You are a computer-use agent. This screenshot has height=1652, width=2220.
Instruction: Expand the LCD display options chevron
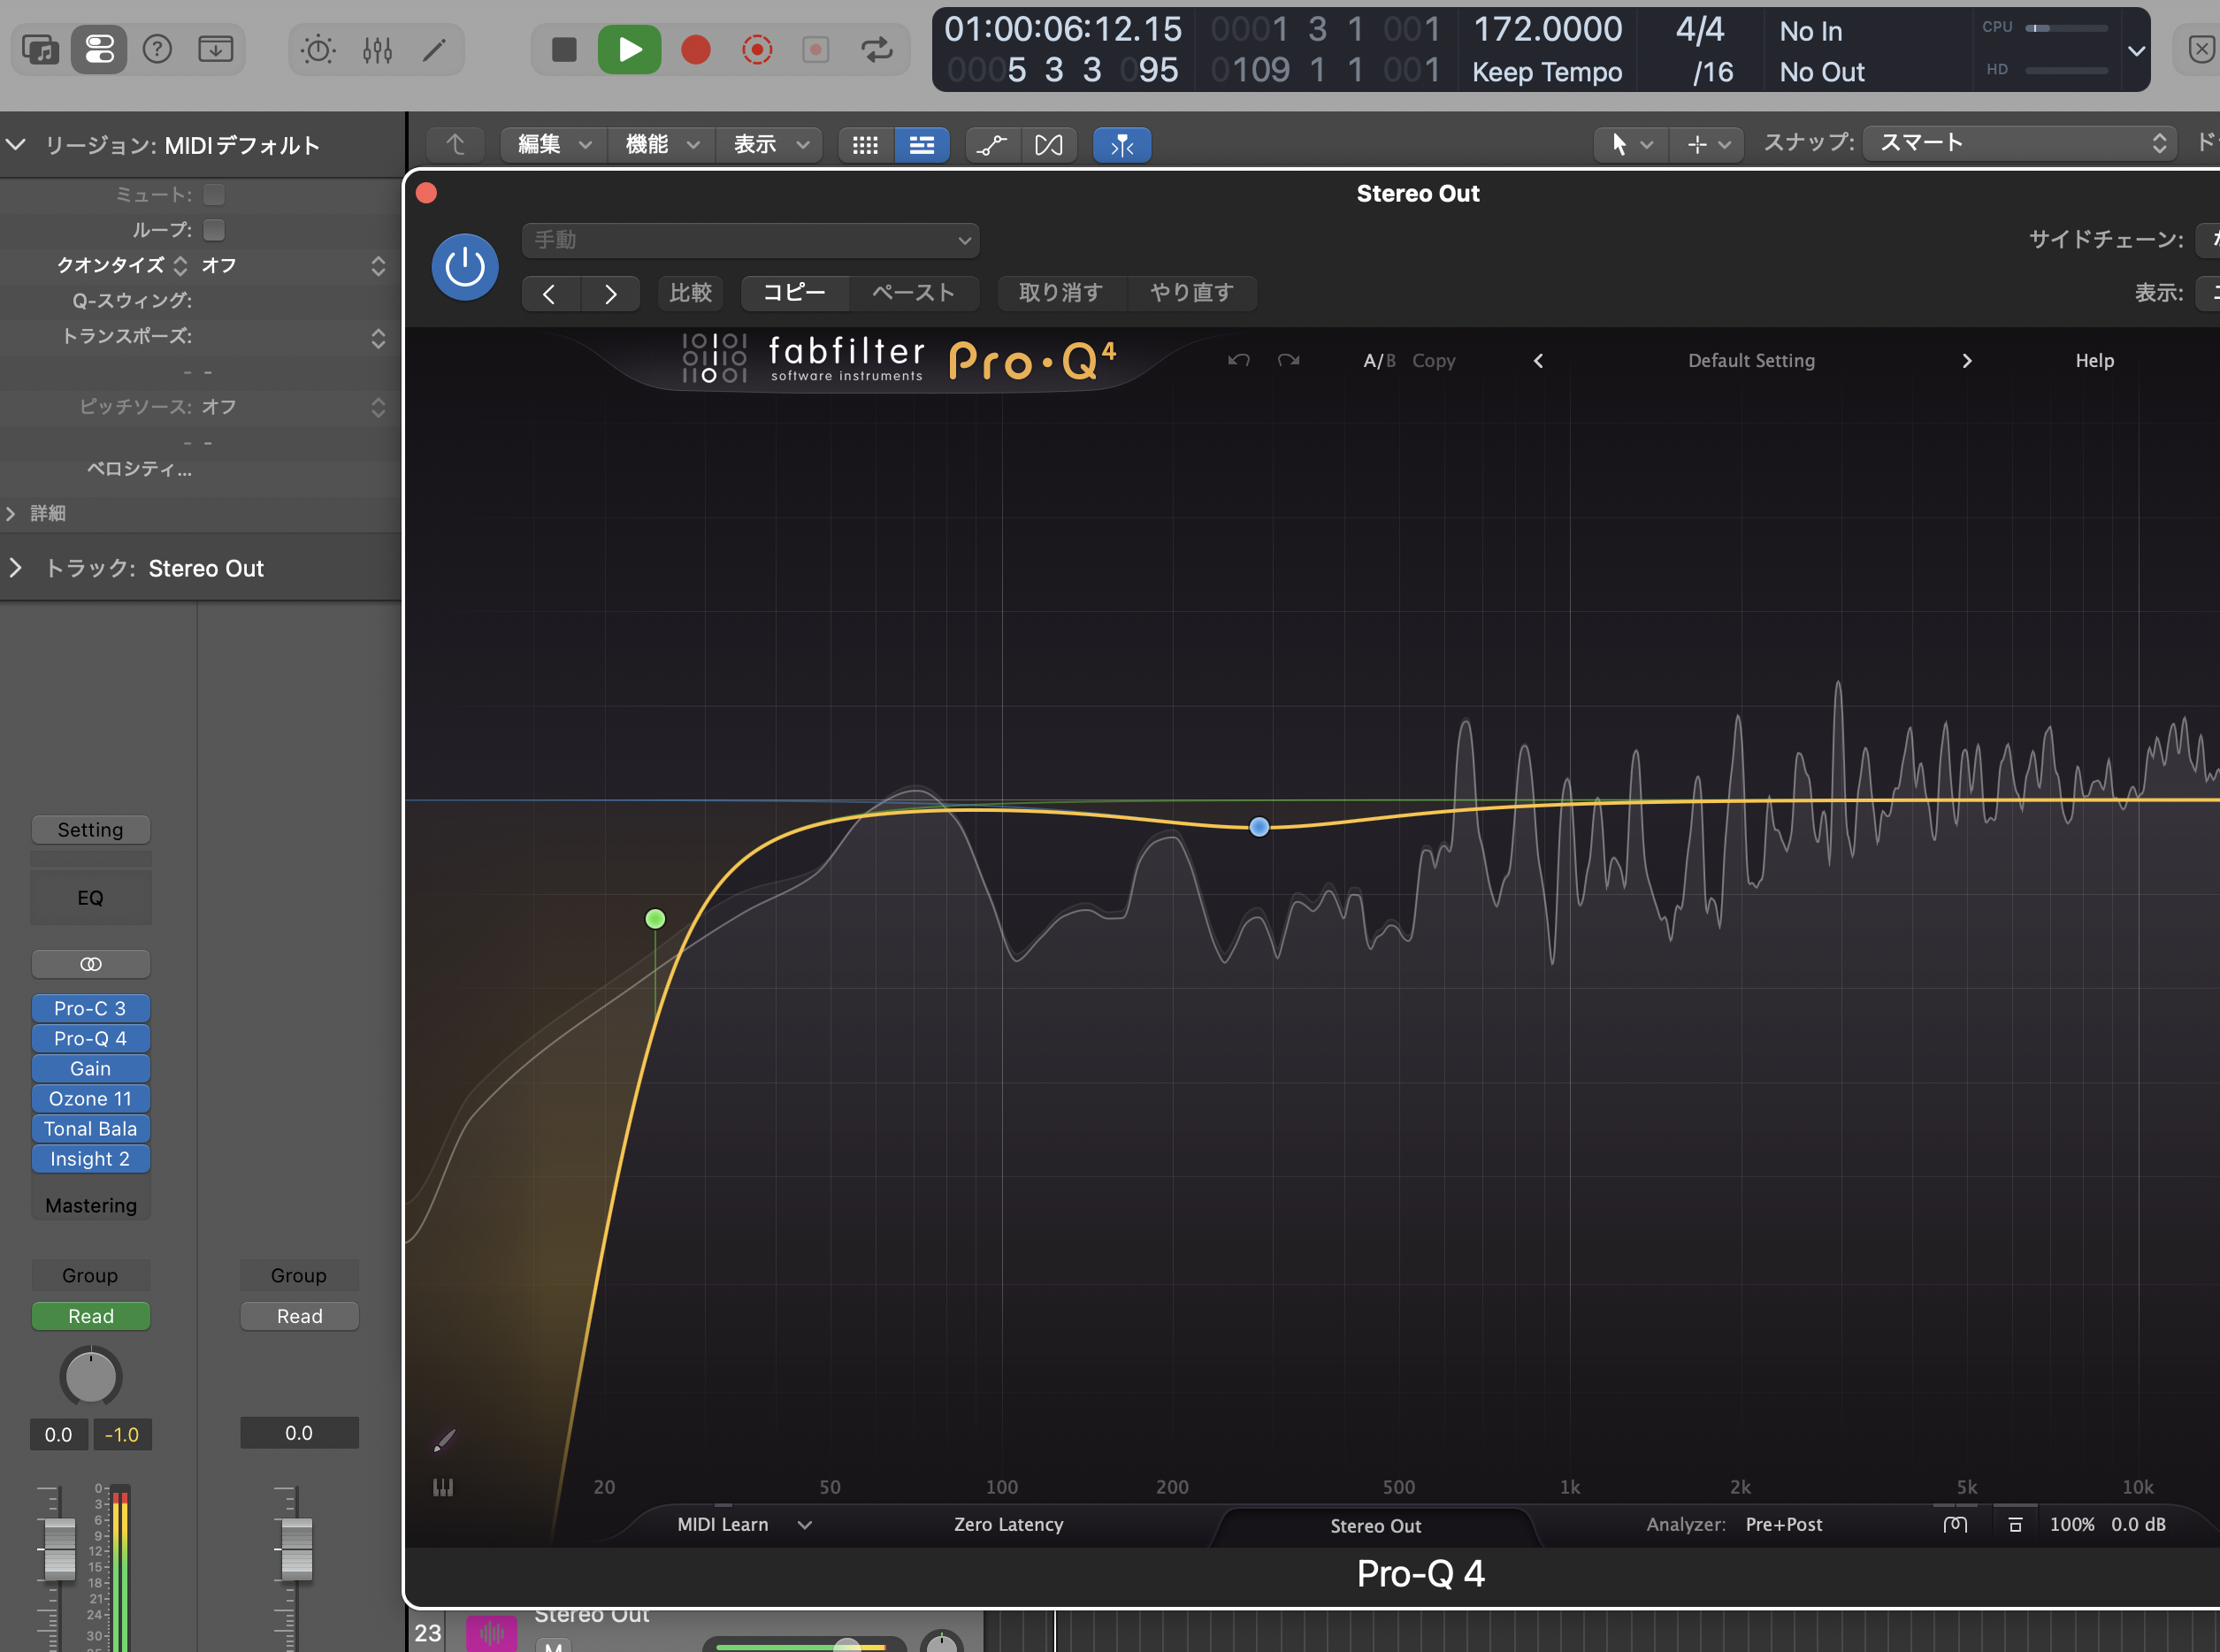tap(2136, 51)
